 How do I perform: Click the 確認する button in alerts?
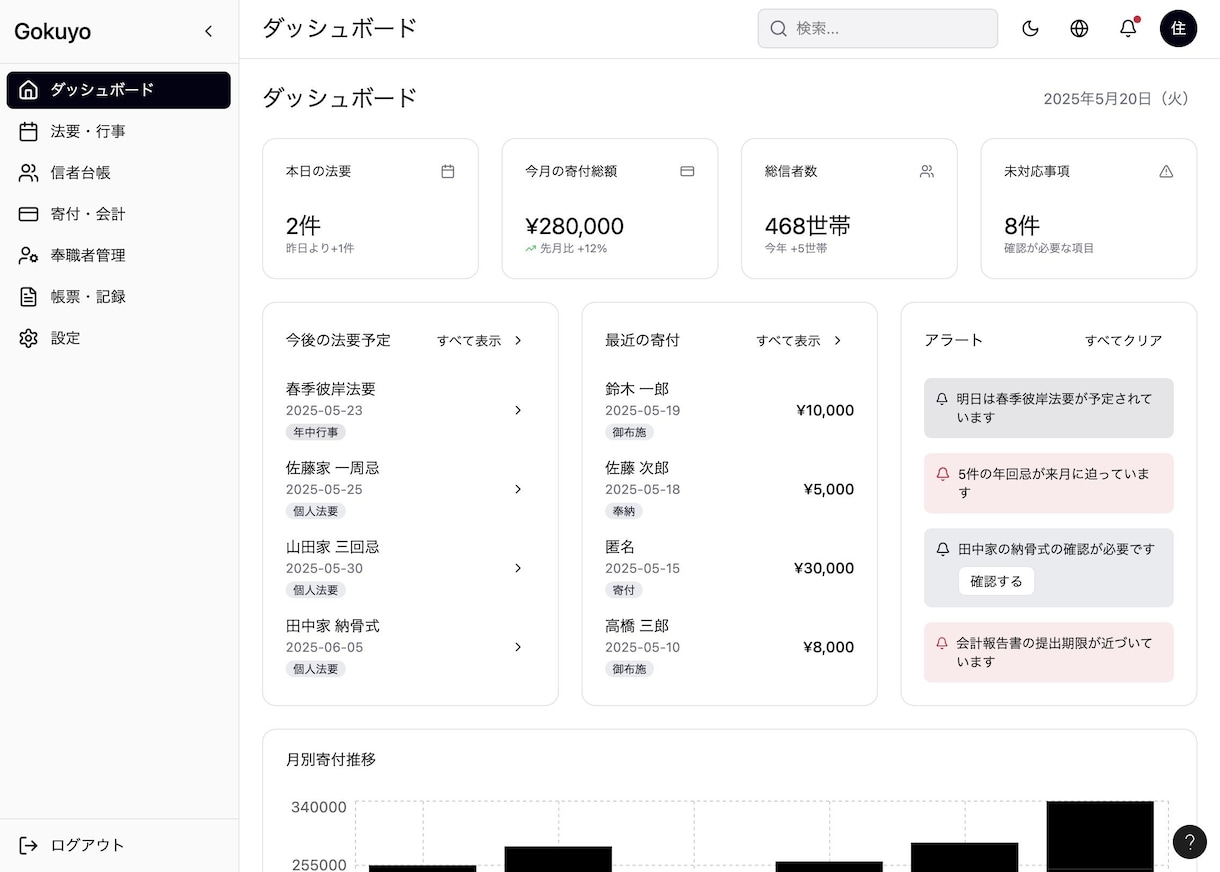996,581
